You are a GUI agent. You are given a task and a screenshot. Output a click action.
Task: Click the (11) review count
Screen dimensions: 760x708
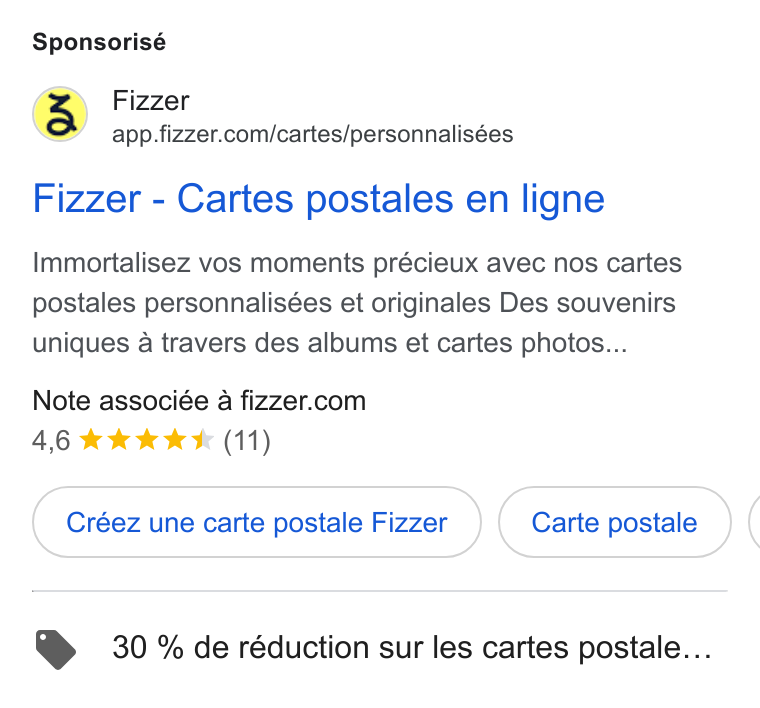tap(247, 441)
